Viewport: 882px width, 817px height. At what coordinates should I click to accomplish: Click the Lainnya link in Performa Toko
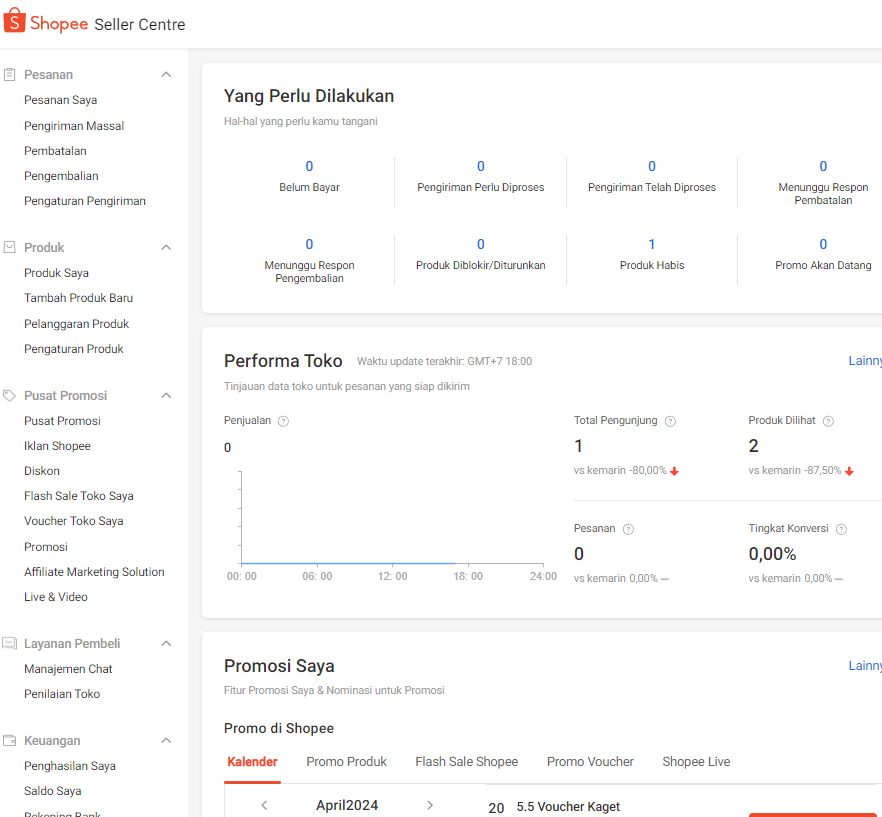[x=865, y=361]
